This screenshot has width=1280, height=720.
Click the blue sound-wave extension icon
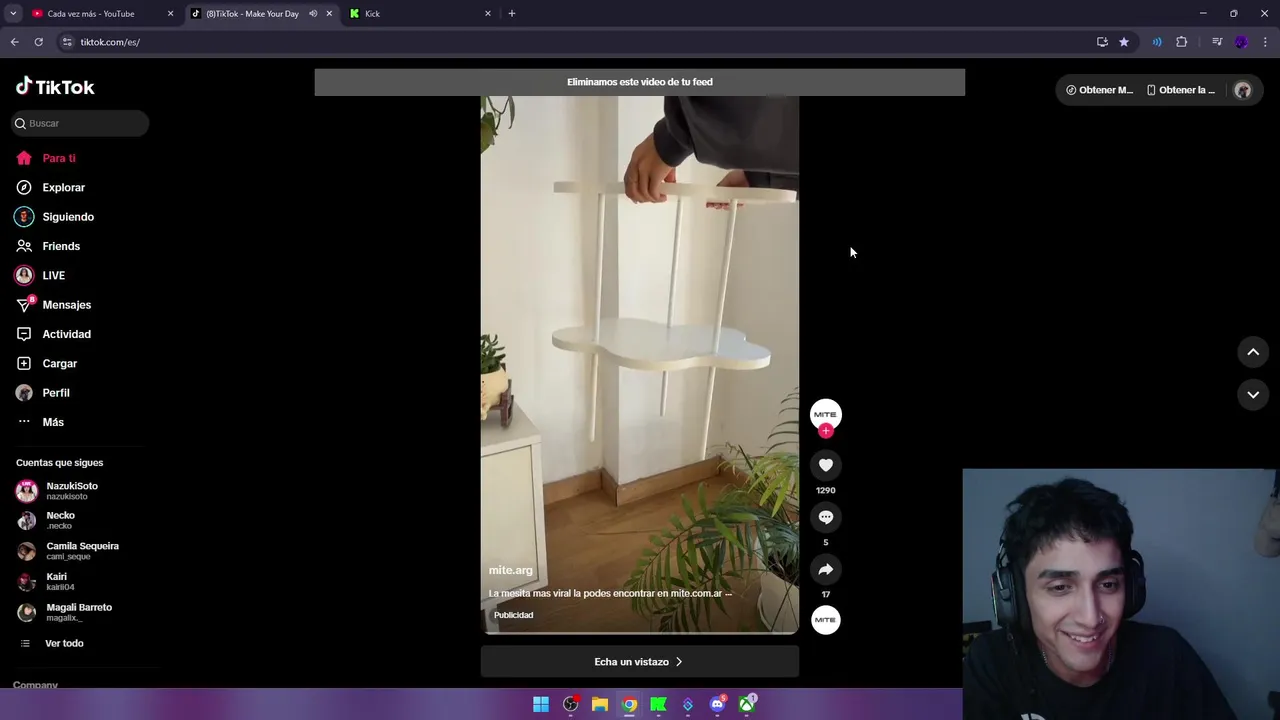(x=1157, y=42)
